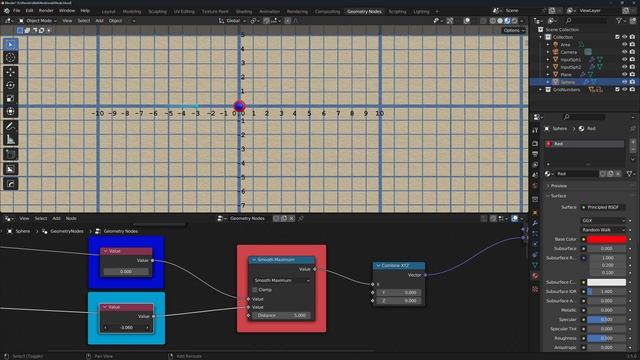Screen dimensions: 640x360
Task: Click Principled BSDF surface button
Action: pos(603,207)
